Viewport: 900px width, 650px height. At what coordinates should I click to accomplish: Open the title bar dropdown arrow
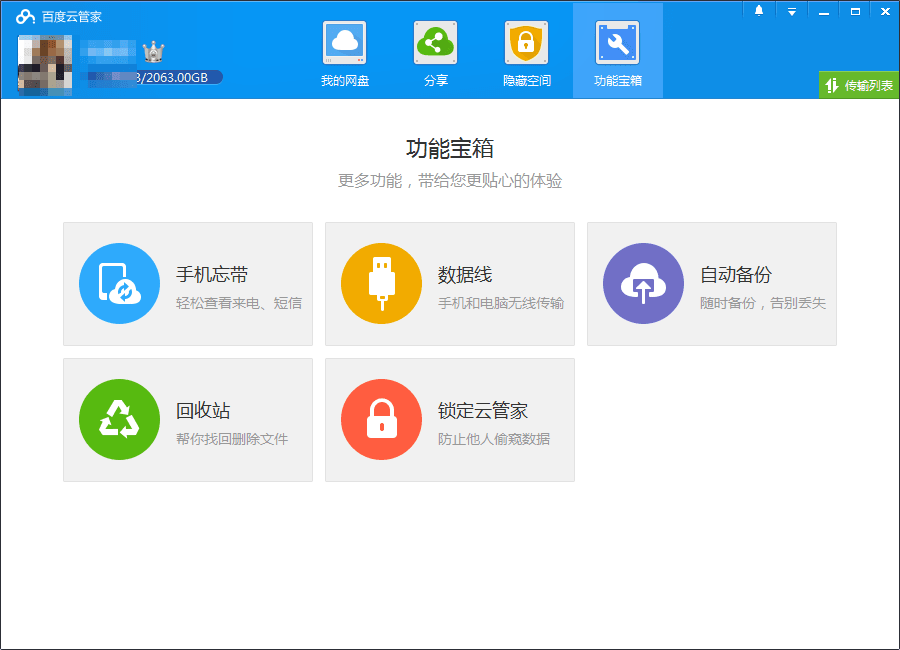(x=792, y=11)
